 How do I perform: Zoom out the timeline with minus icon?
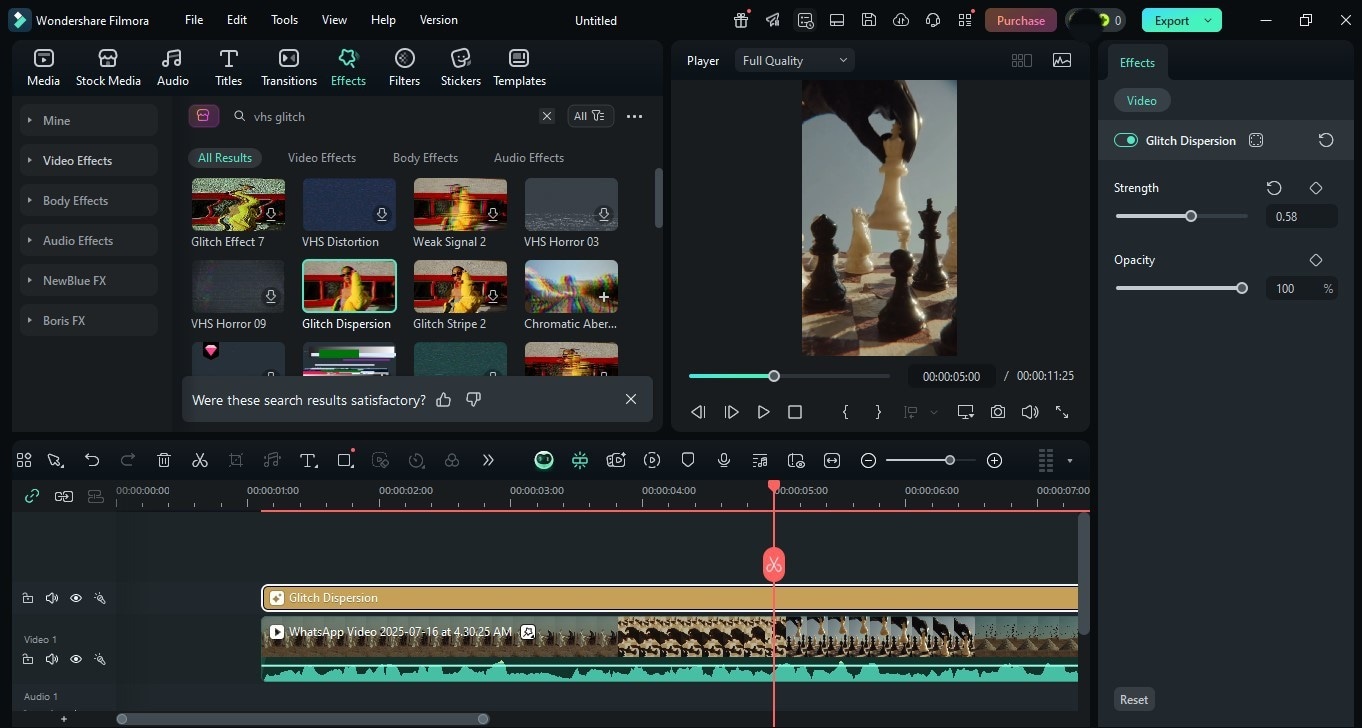(x=868, y=460)
